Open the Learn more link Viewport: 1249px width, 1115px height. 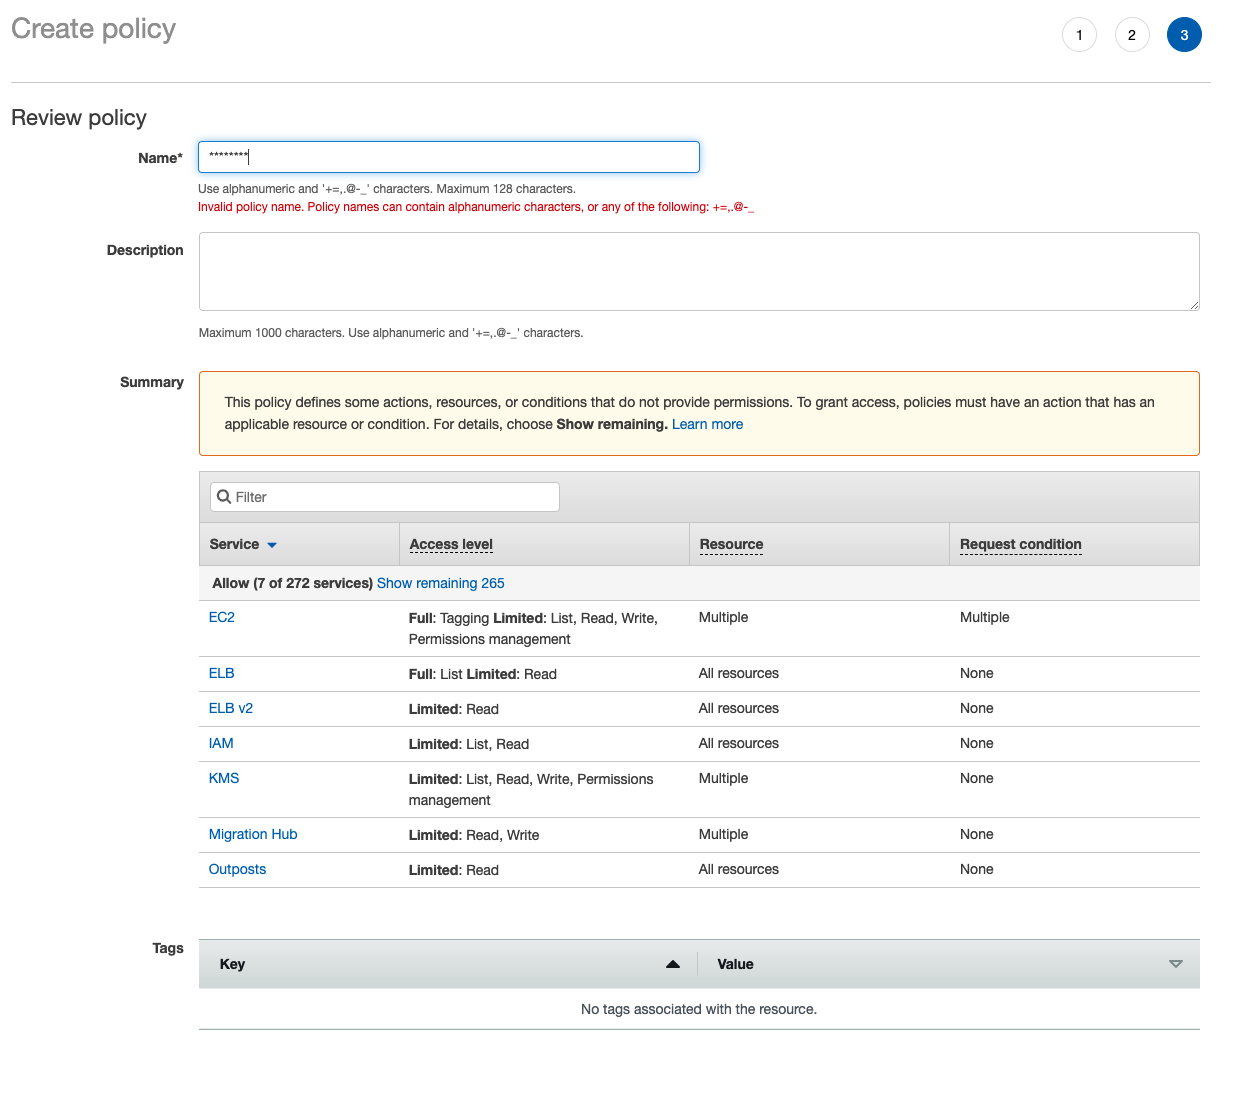coord(707,424)
